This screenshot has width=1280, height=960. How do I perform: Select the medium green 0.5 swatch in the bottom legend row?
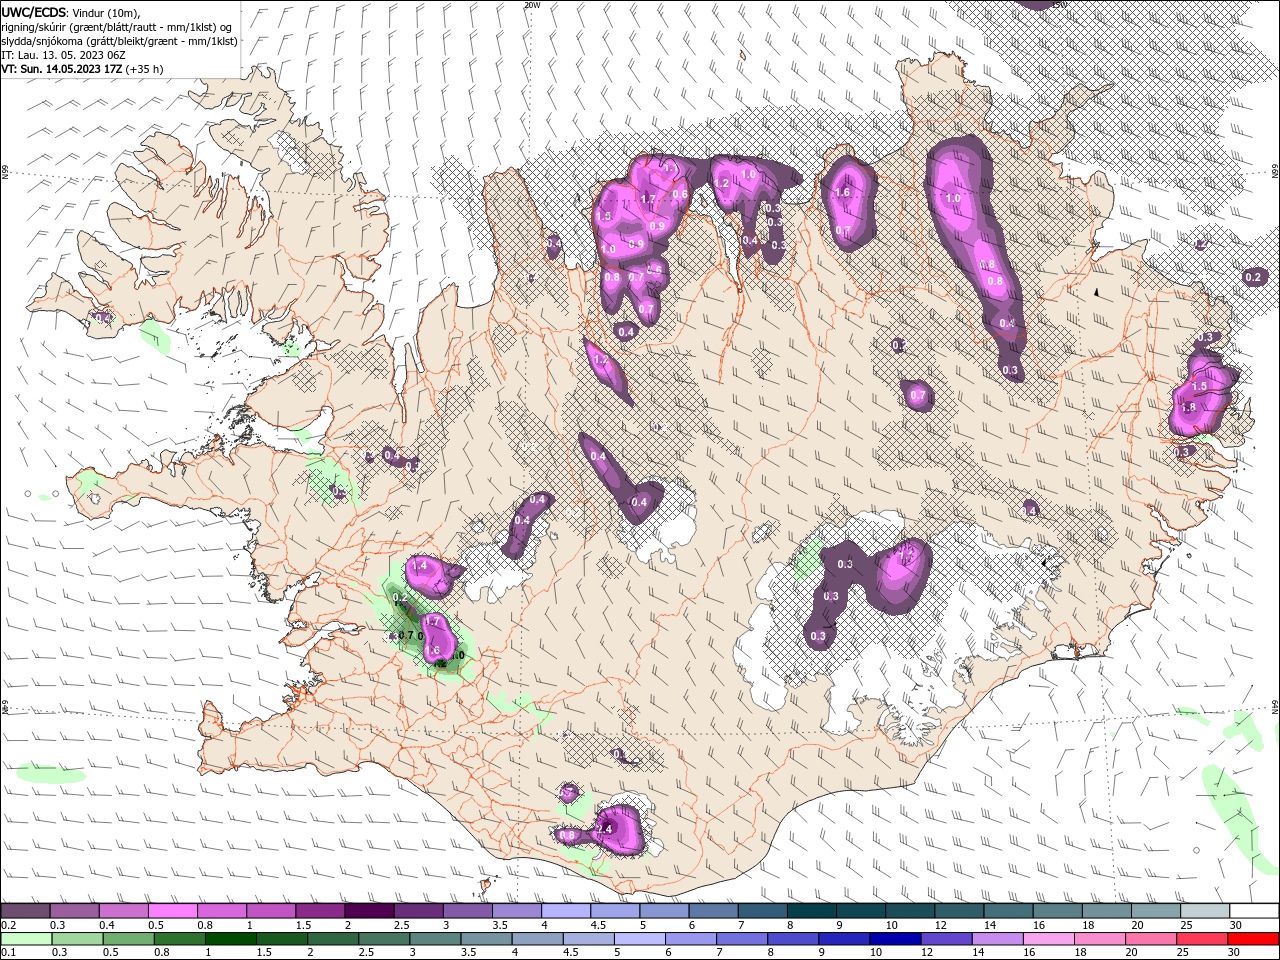tap(128, 939)
